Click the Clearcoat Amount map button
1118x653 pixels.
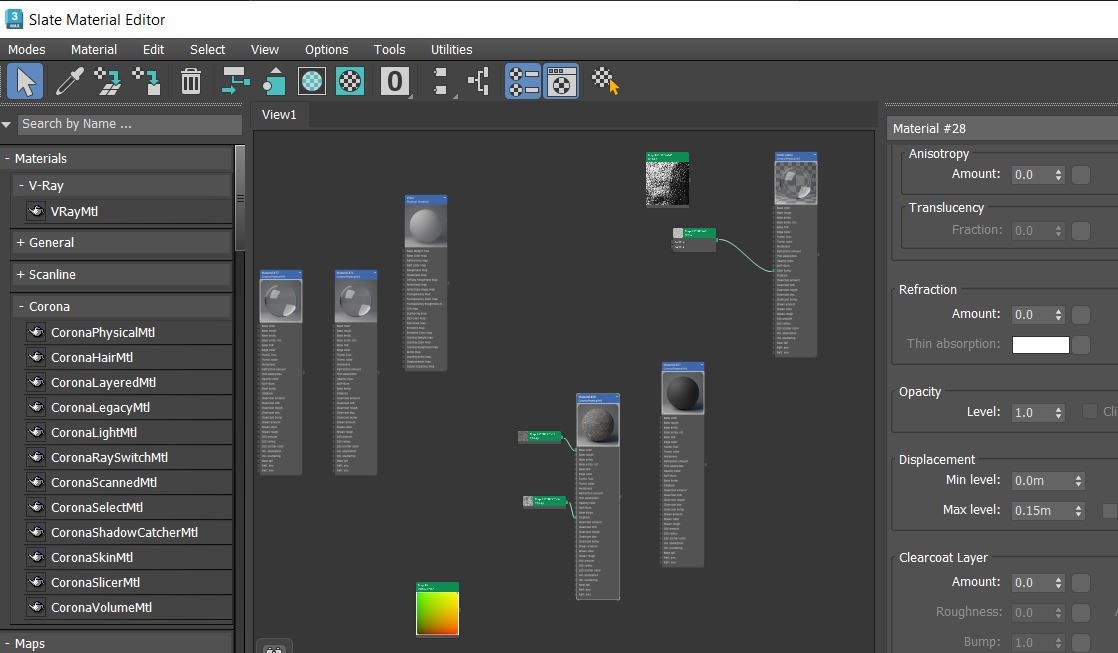click(1081, 582)
